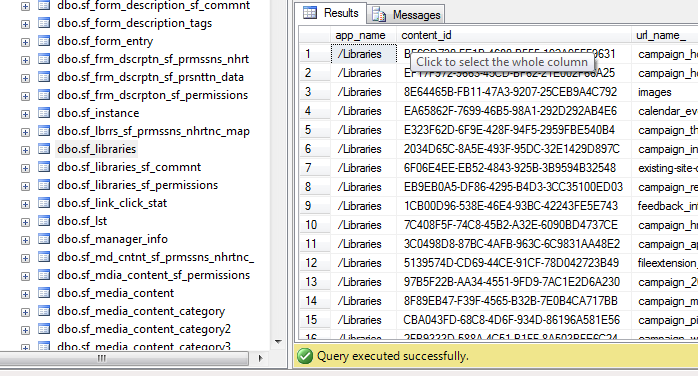
Task: Switch to the Messages tab
Action: [x=406, y=15]
